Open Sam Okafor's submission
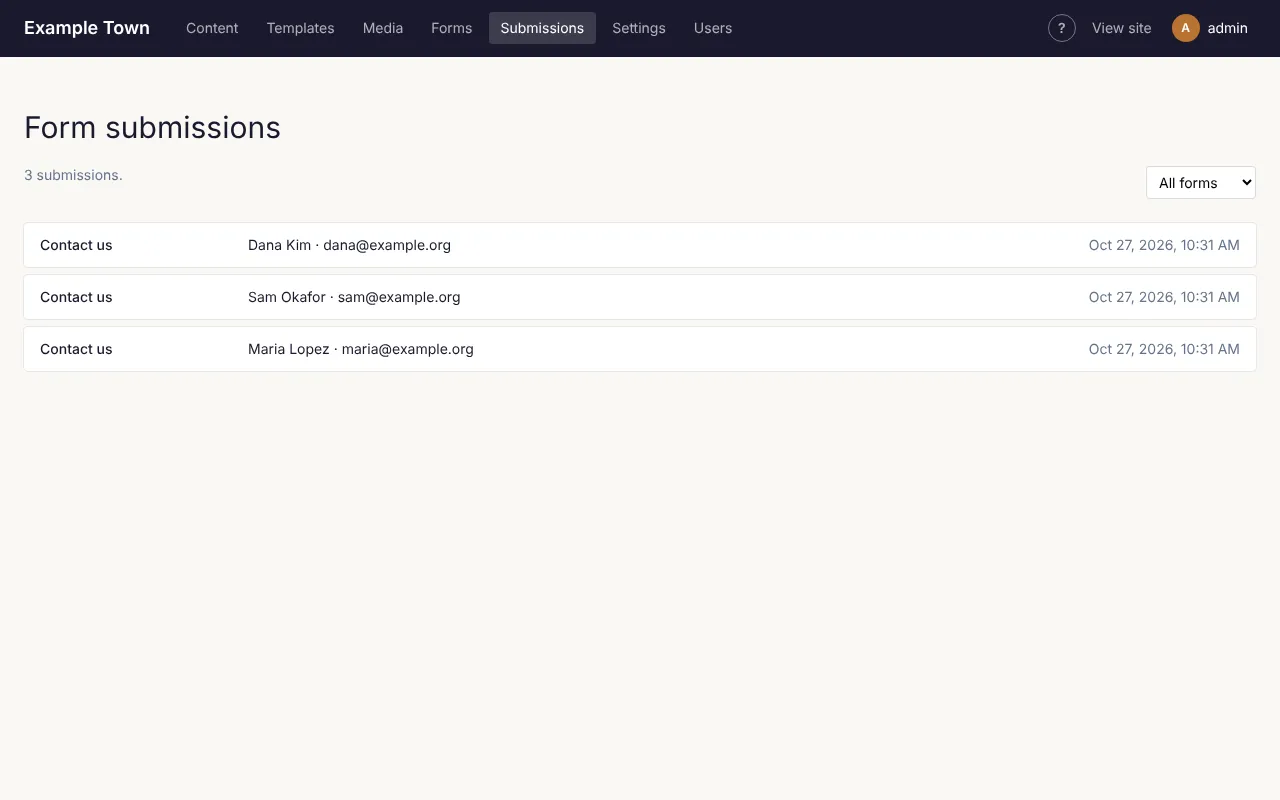This screenshot has width=1280, height=800. coord(640,297)
